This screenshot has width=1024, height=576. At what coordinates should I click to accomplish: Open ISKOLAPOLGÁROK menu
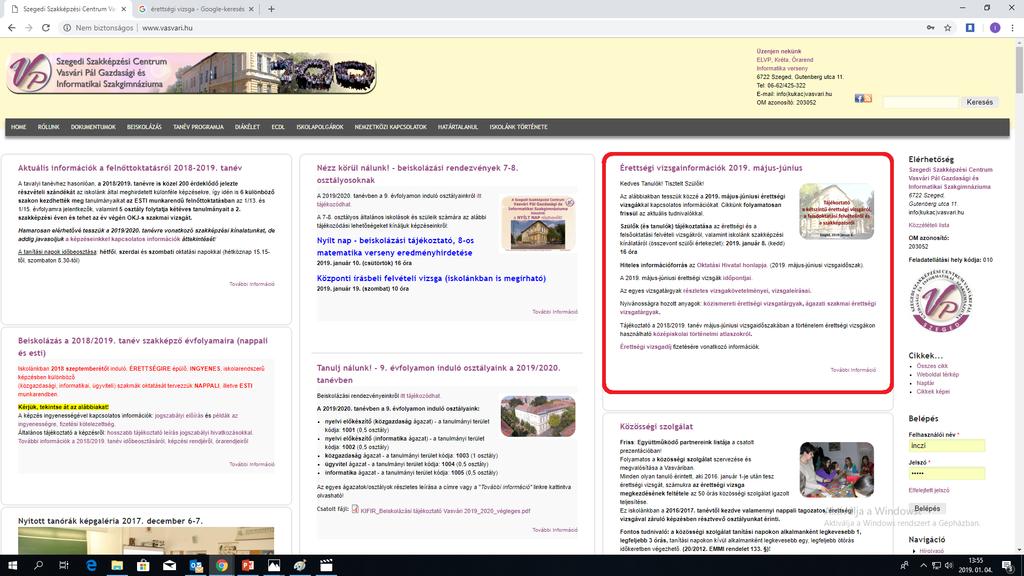320,127
